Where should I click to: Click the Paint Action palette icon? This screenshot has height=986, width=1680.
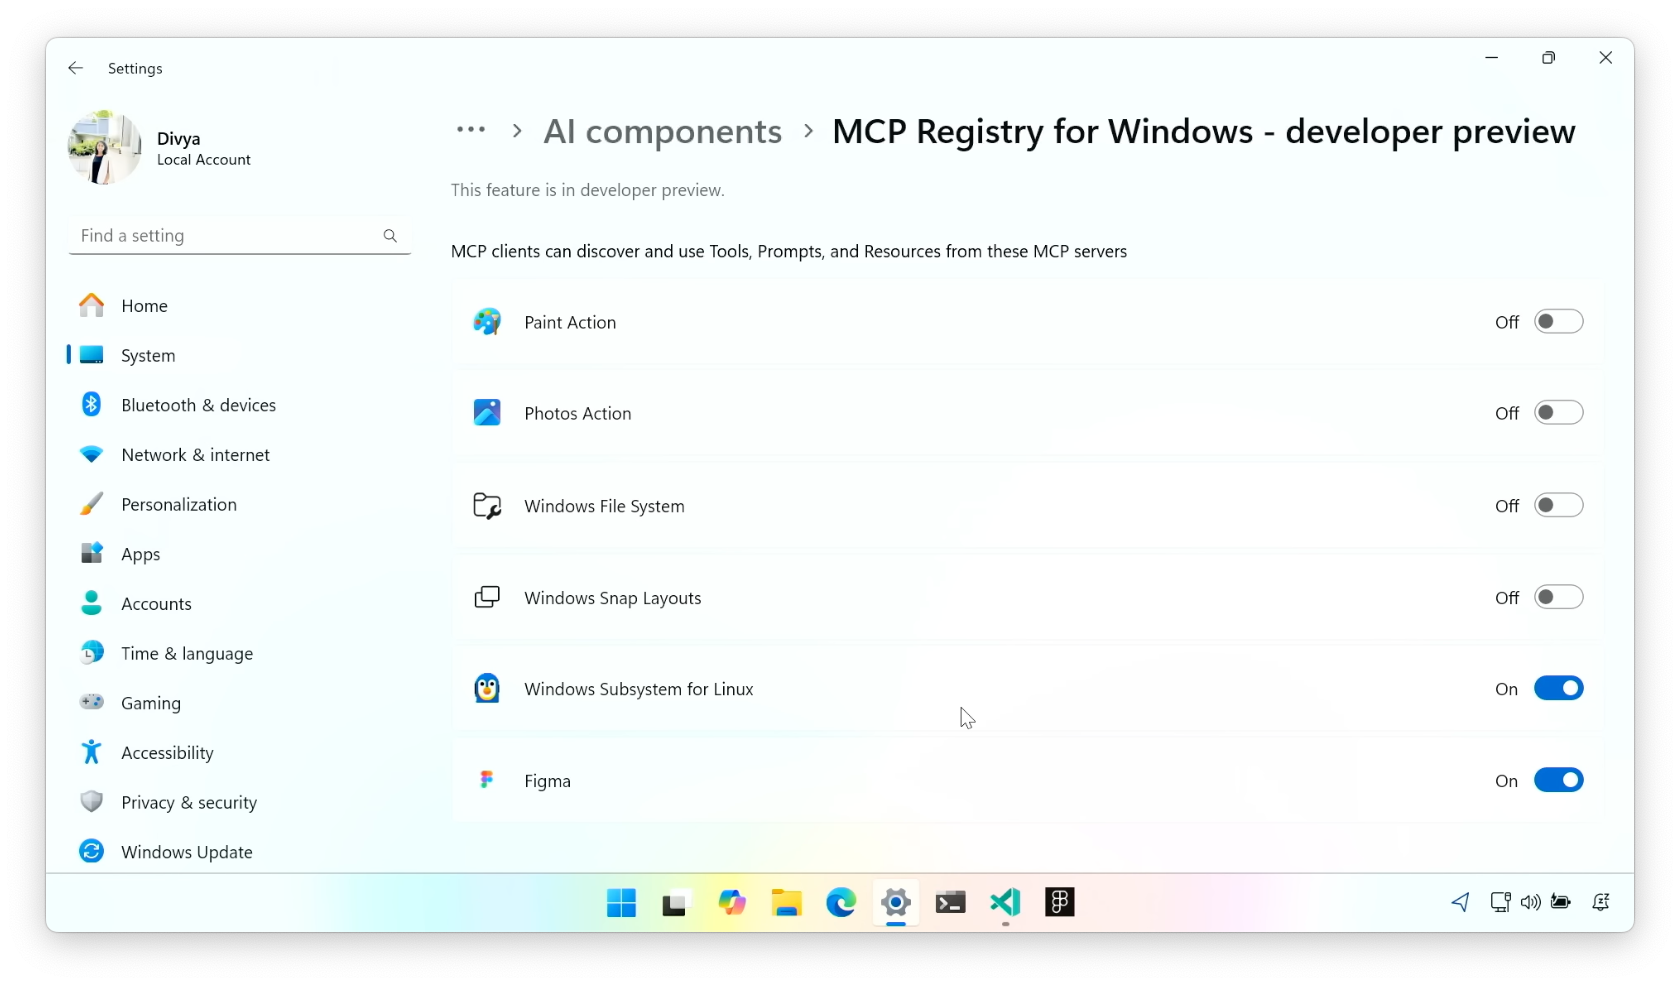tap(487, 322)
